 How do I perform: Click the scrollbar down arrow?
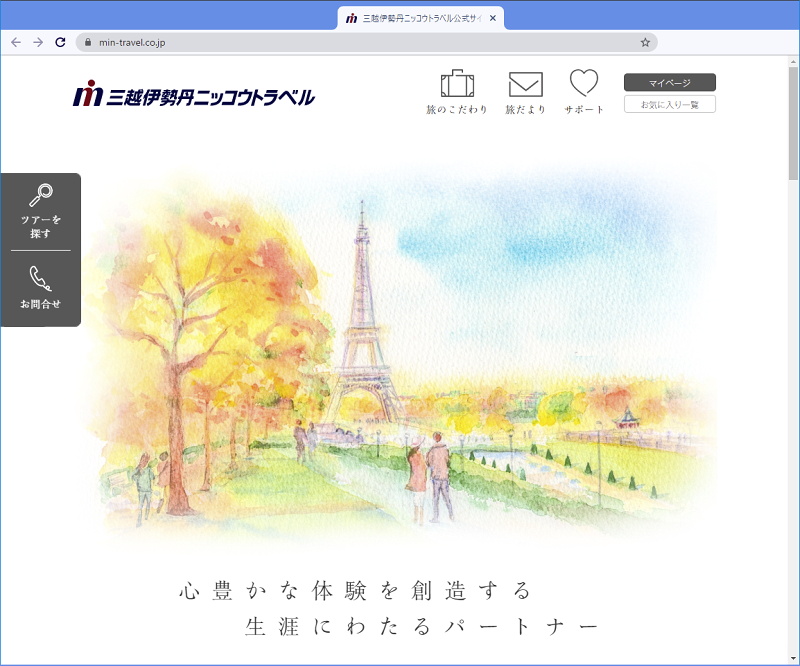pyautogui.click(x=793, y=658)
